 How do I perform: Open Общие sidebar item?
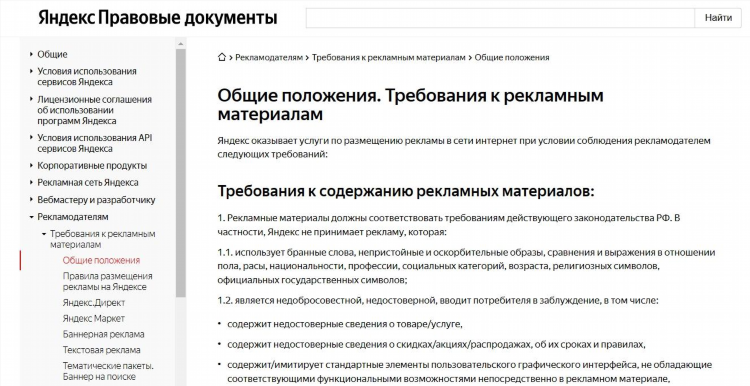pos(53,55)
